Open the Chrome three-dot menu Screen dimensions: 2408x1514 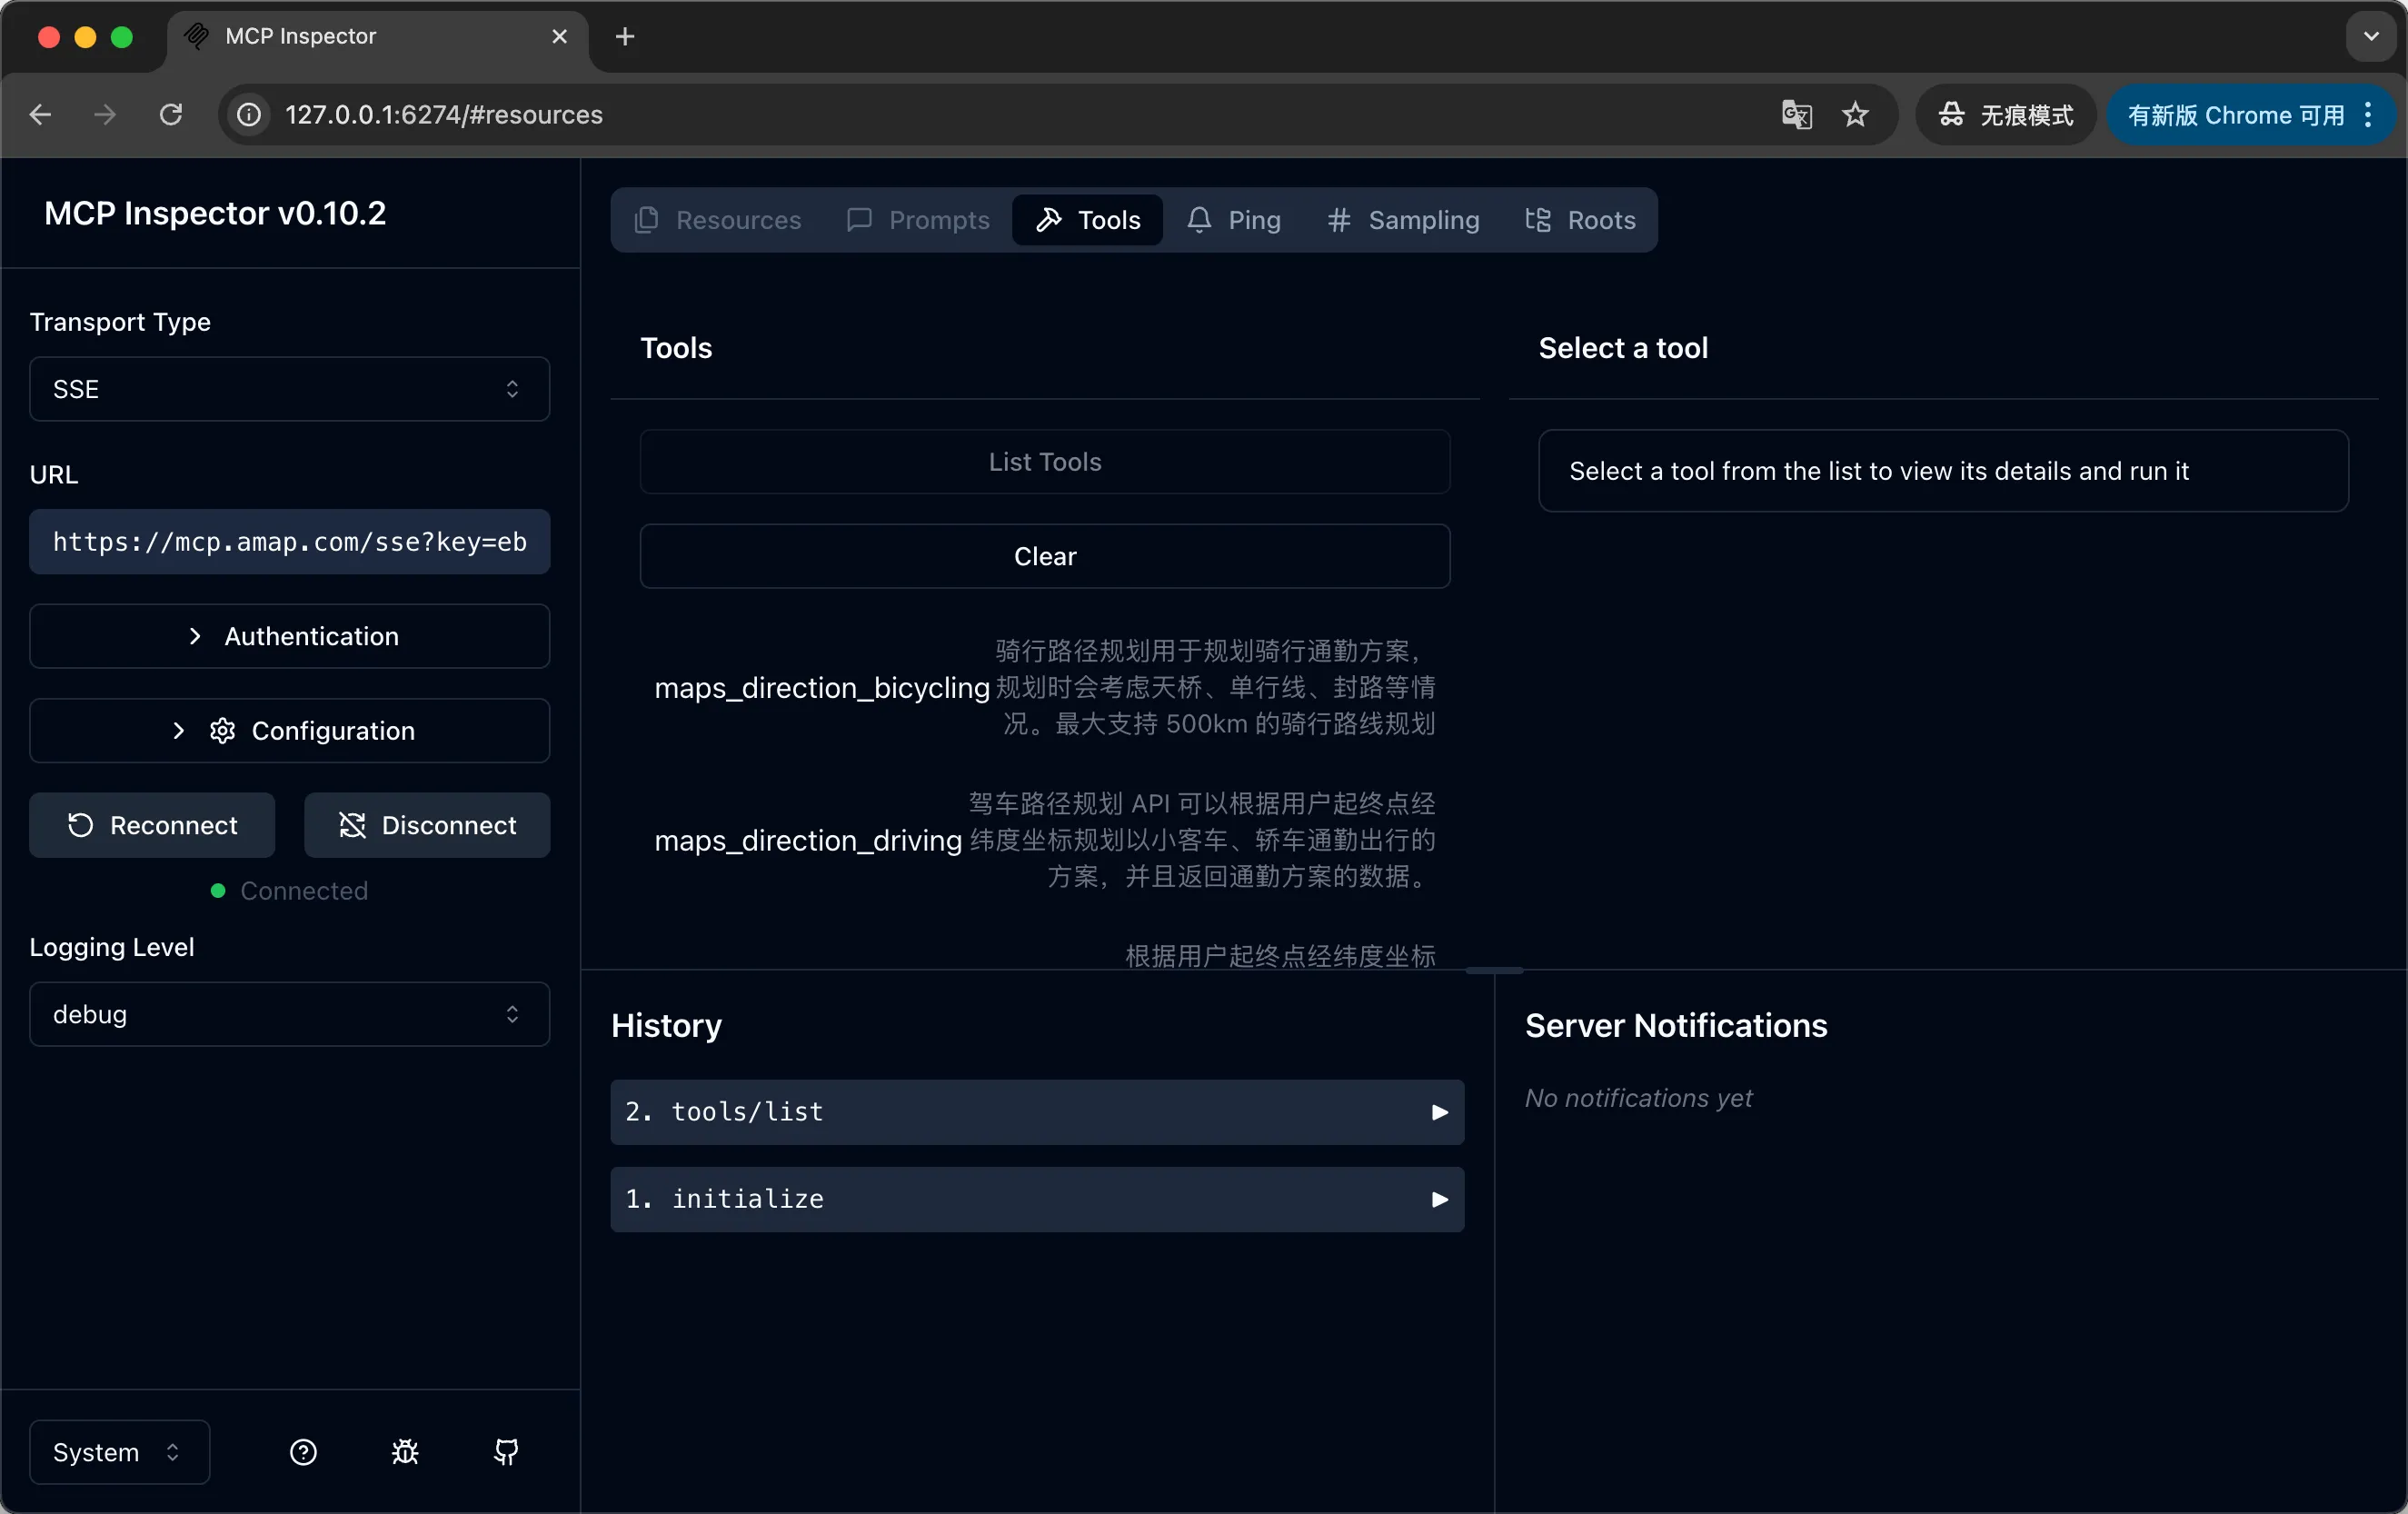click(2368, 115)
